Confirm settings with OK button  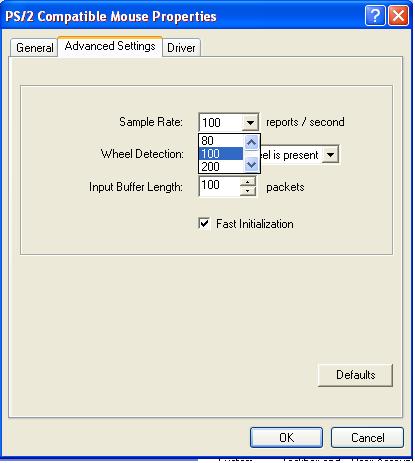coord(286,437)
